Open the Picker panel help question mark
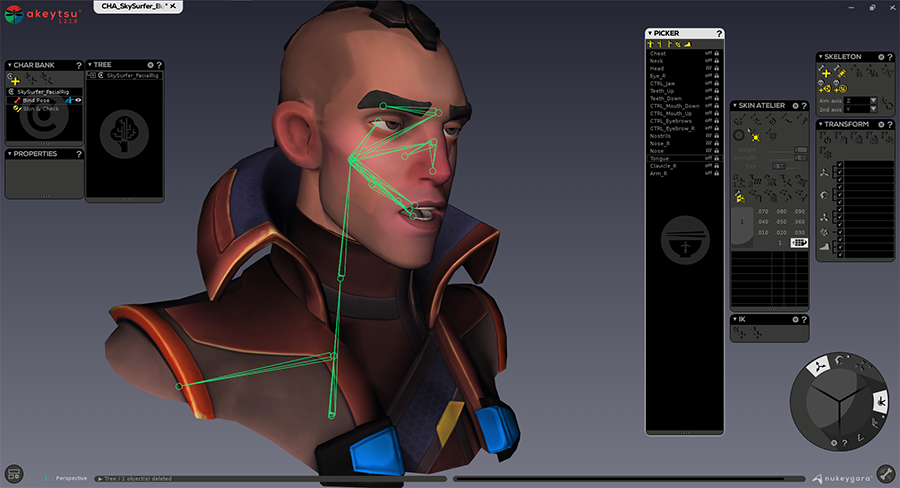Image resolution: width=900 pixels, height=488 pixels. click(x=719, y=34)
